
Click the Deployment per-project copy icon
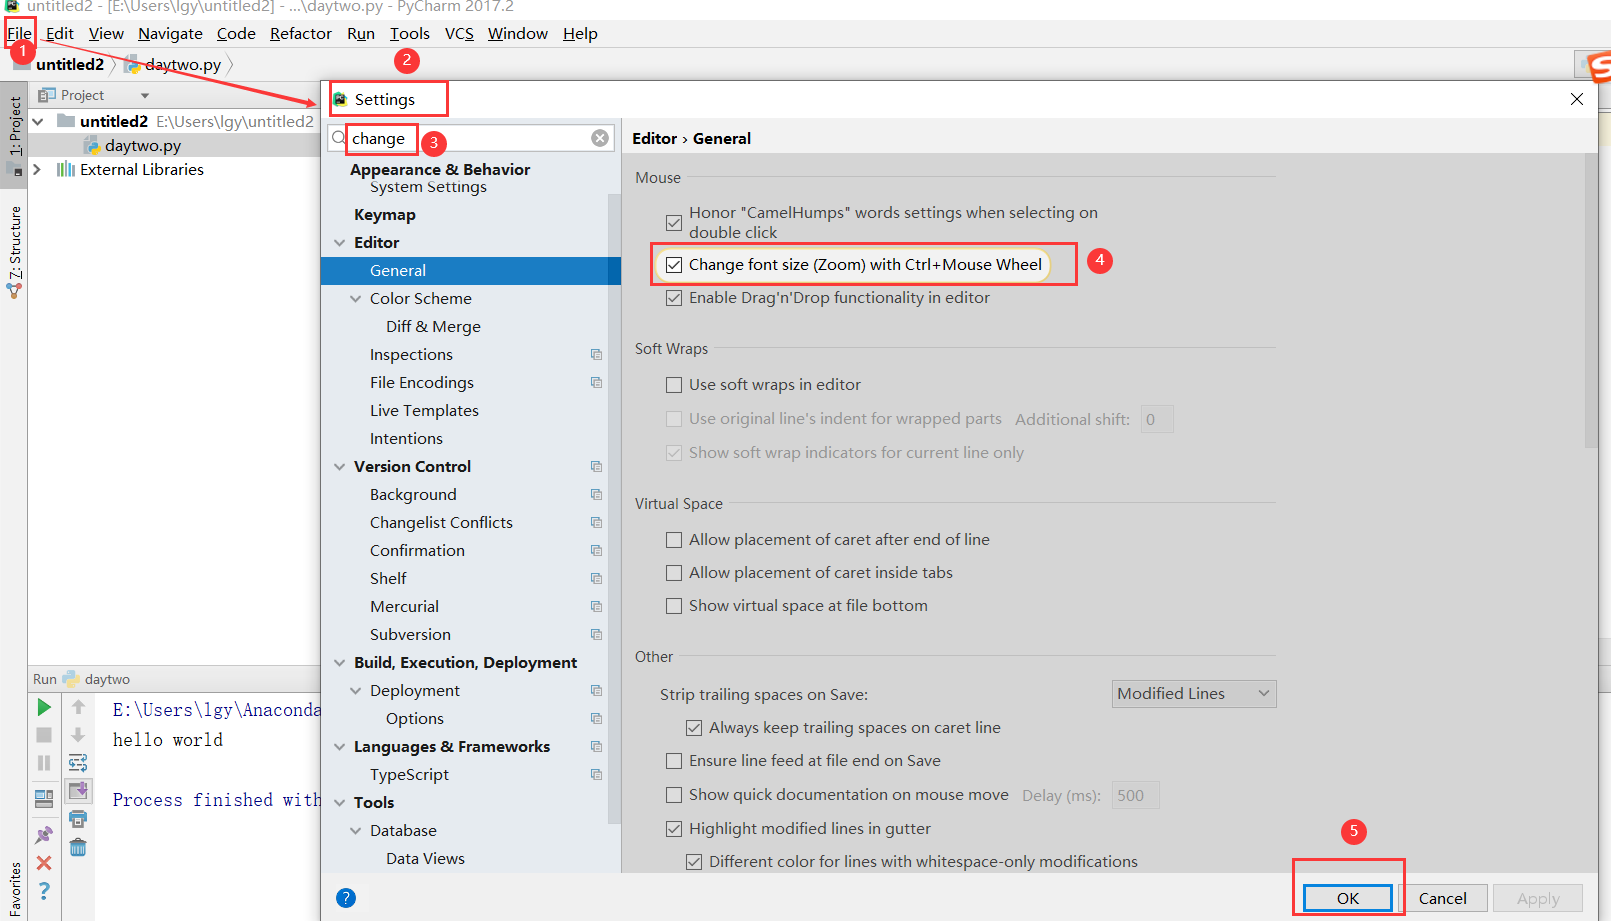[596, 691]
